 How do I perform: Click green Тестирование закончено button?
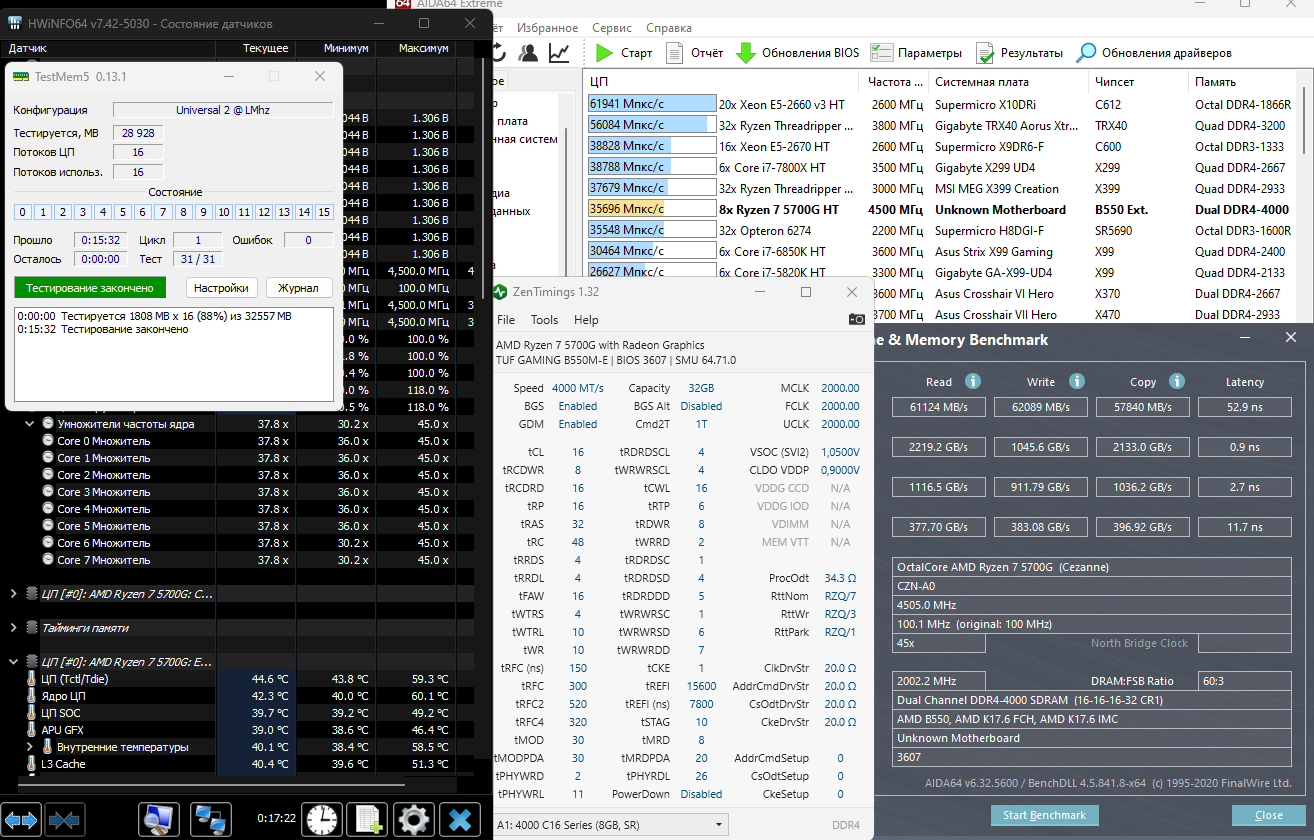coord(90,288)
